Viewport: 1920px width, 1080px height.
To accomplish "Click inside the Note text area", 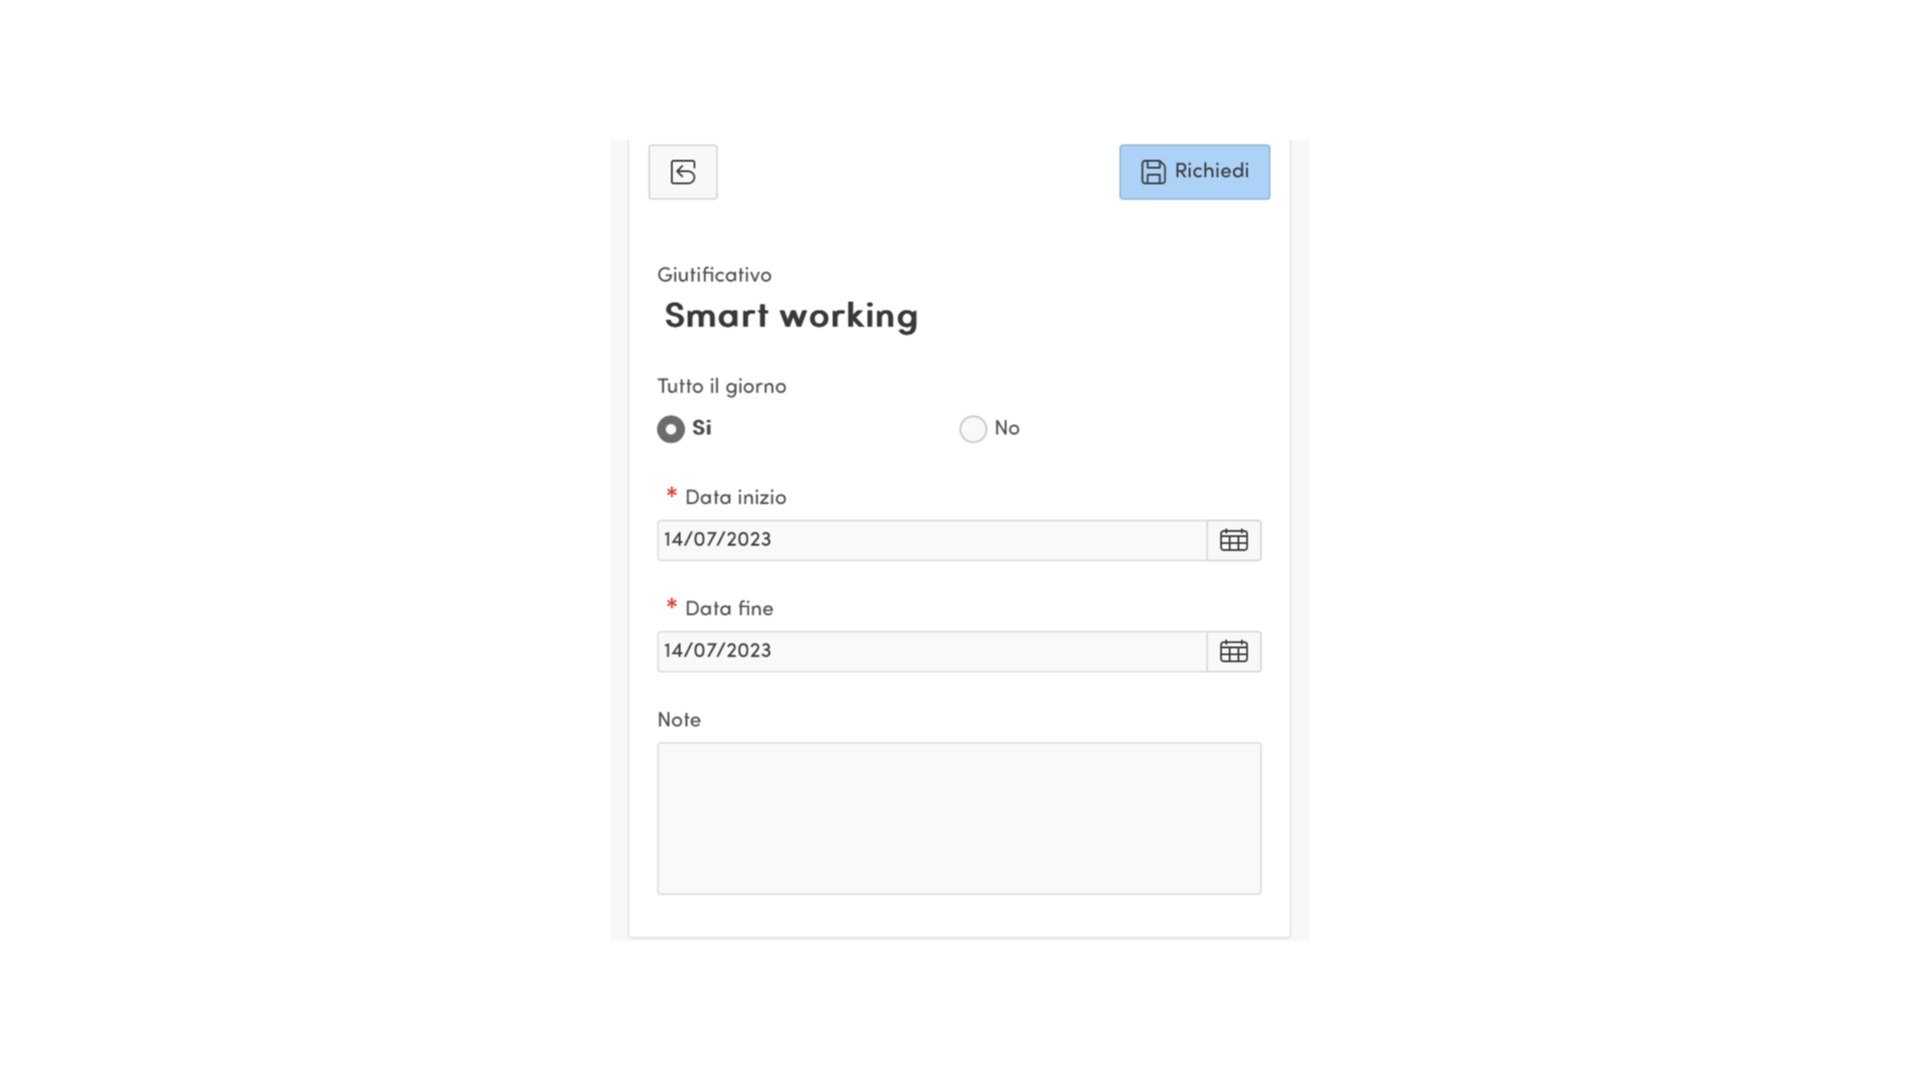I will [959, 818].
